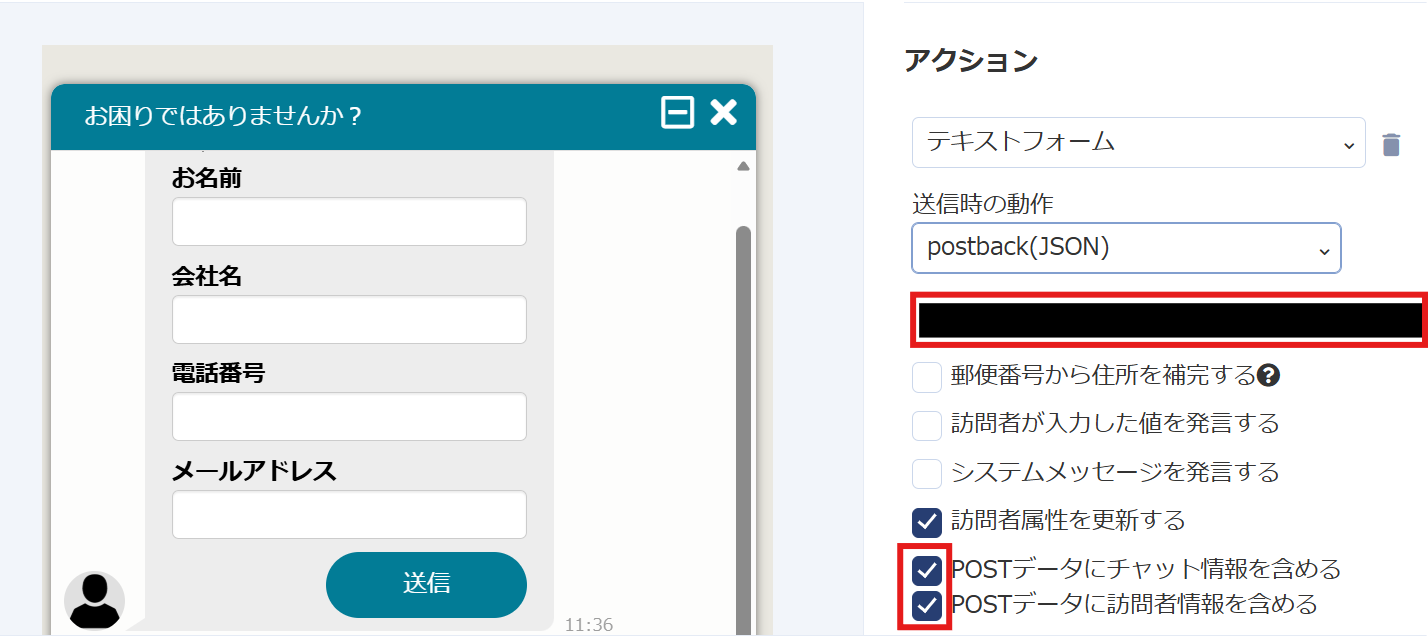This screenshot has width=1428, height=636.
Task: Minimize the chat widget with the minus icon
Action: point(678,113)
